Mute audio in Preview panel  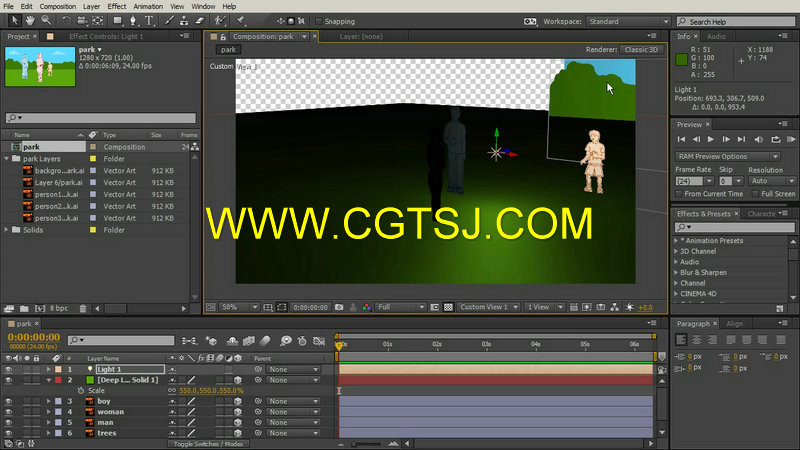pyautogui.click(x=759, y=139)
